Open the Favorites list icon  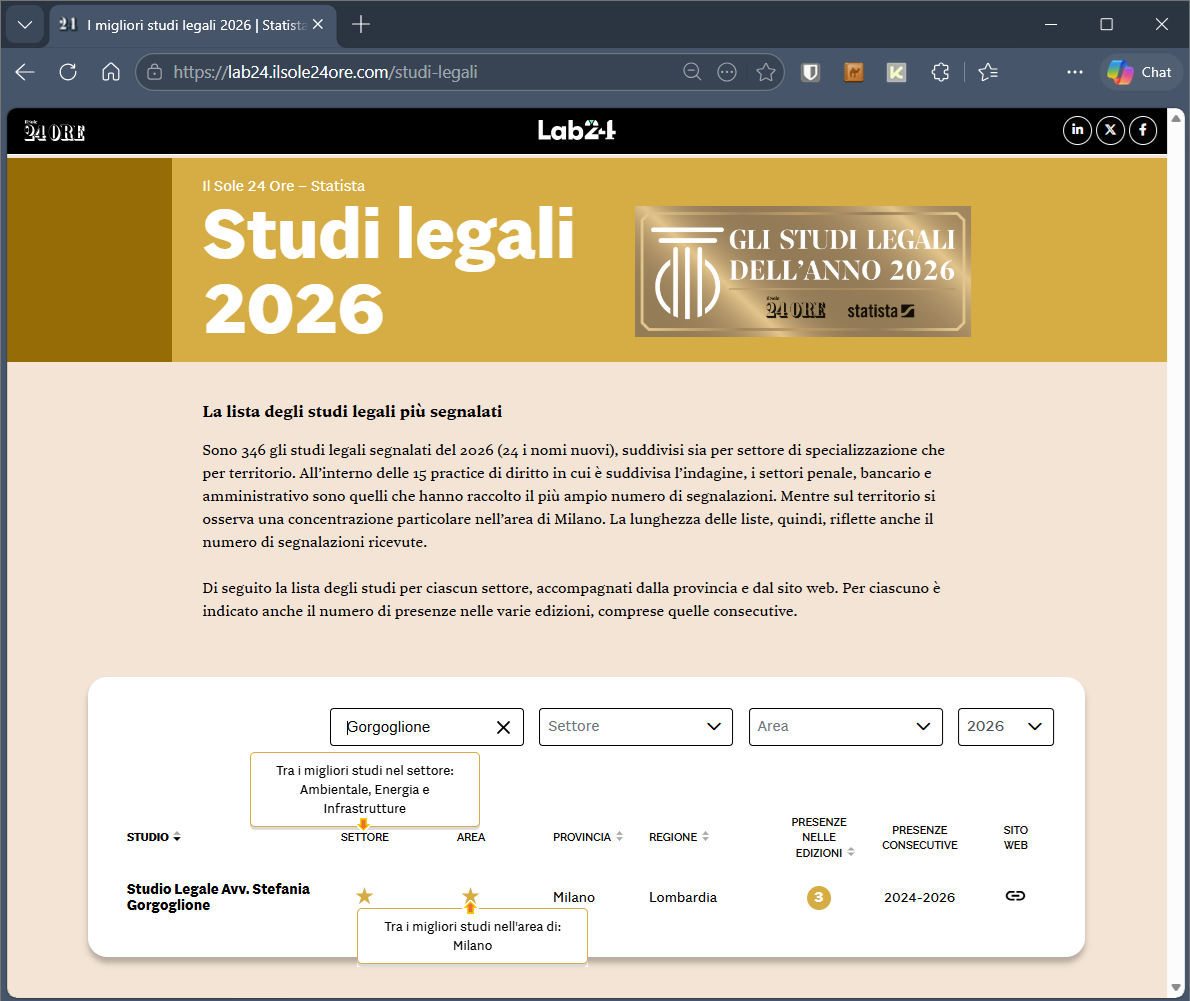pyautogui.click(x=988, y=72)
